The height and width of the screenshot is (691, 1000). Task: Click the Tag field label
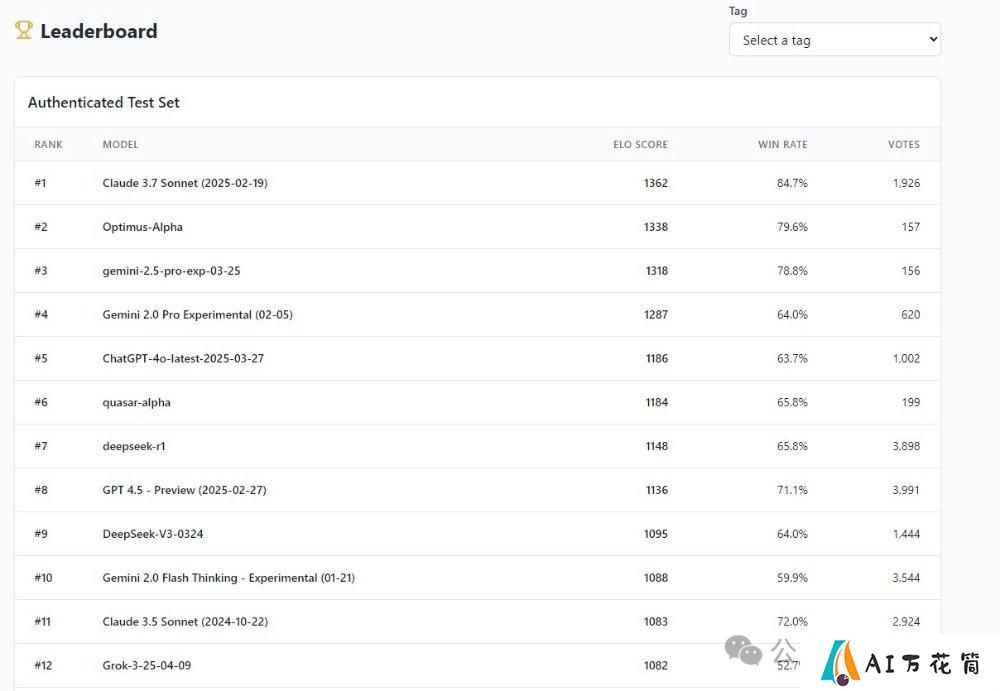click(x=738, y=11)
